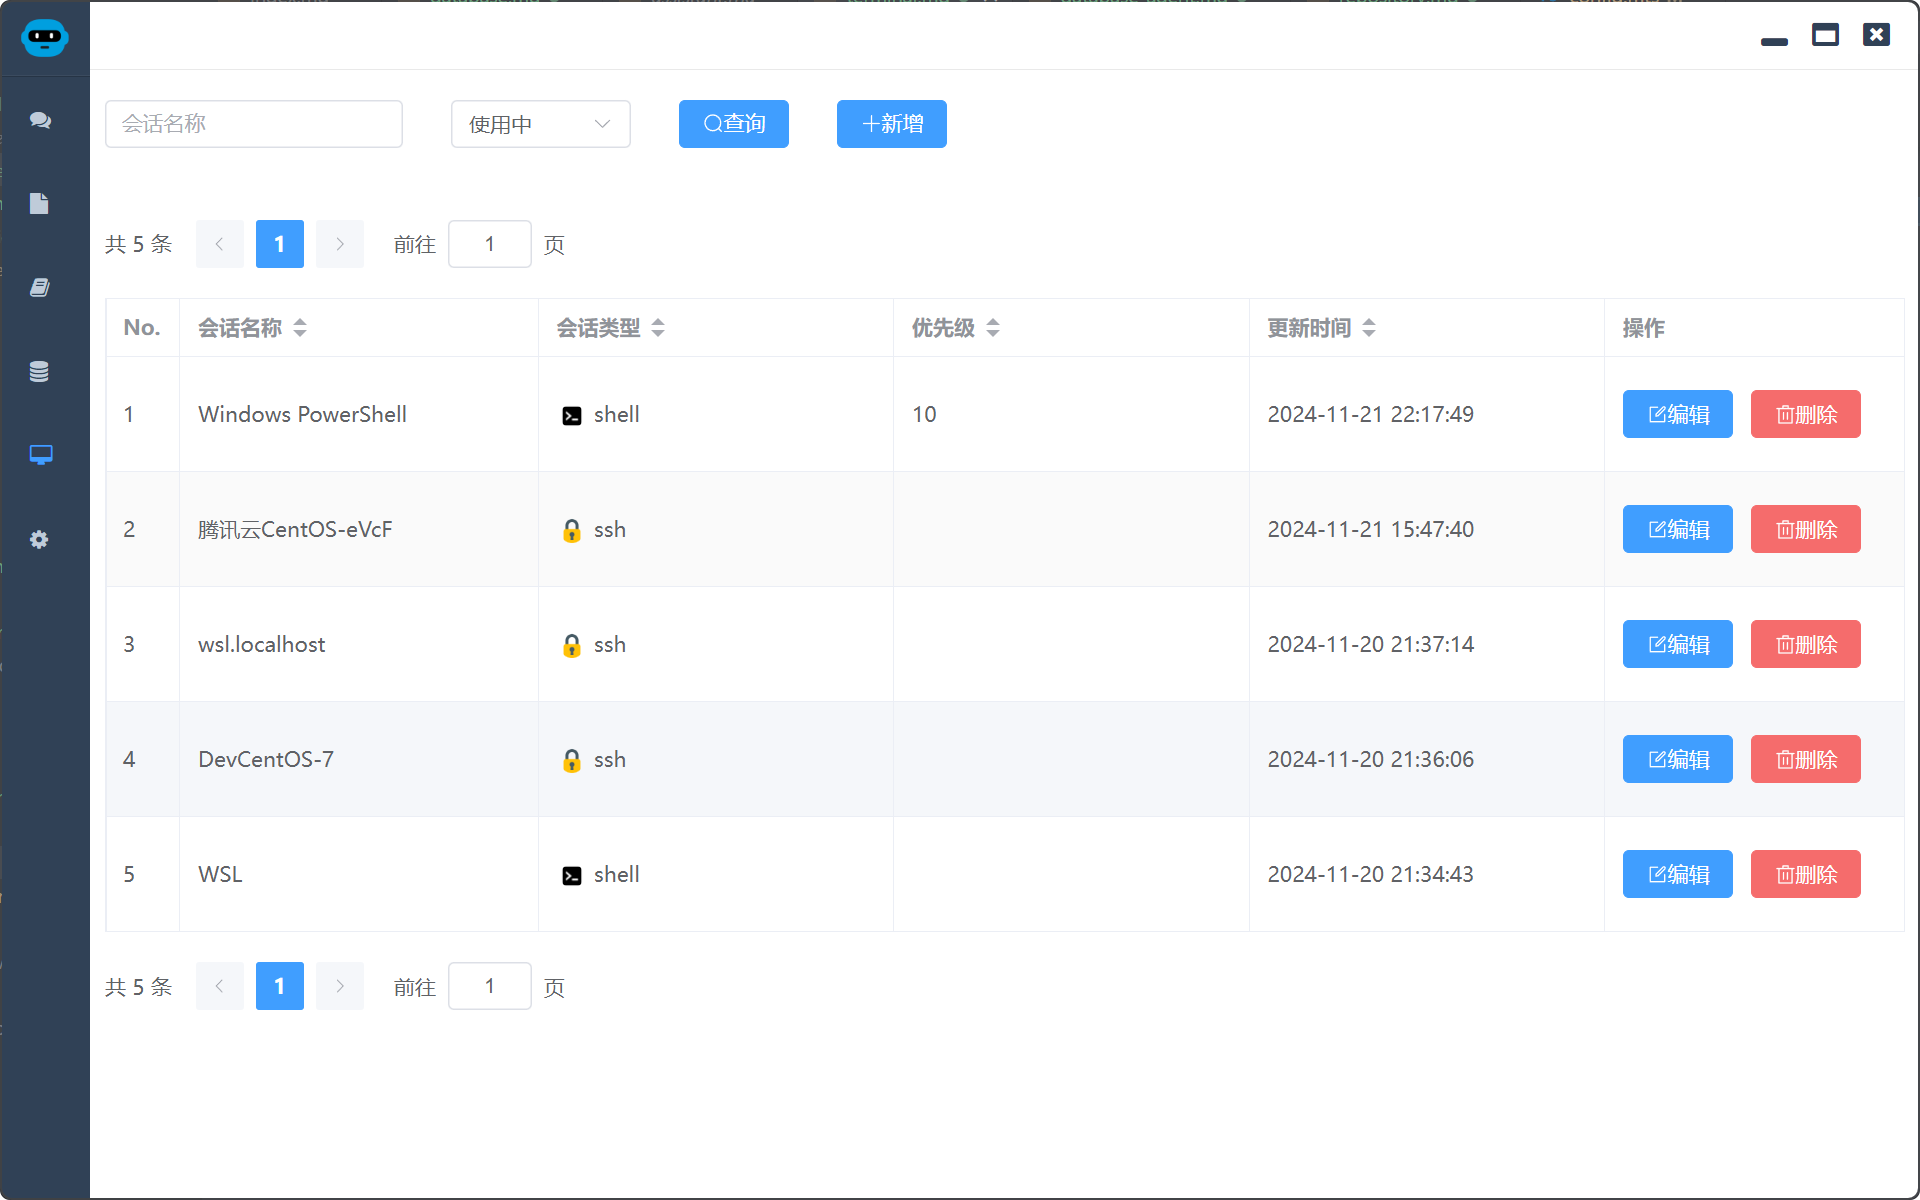Open the 使用中 status dropdown
Viewport: 1920px width, 1200px height.
(540, 124)
